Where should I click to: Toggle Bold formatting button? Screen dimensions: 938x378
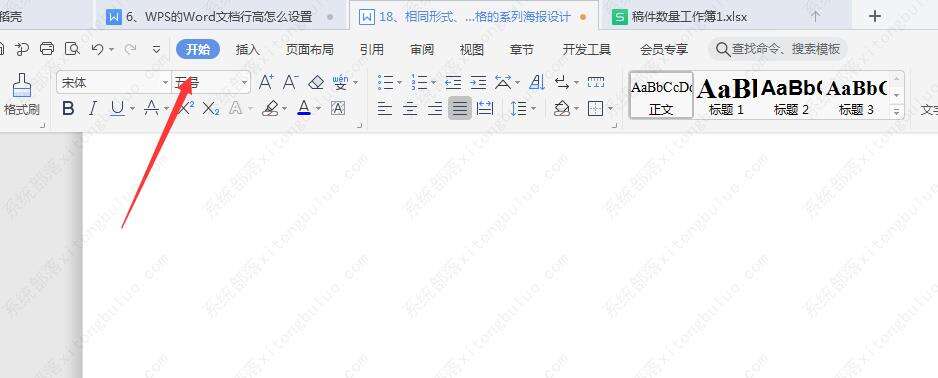pos(68,108)
